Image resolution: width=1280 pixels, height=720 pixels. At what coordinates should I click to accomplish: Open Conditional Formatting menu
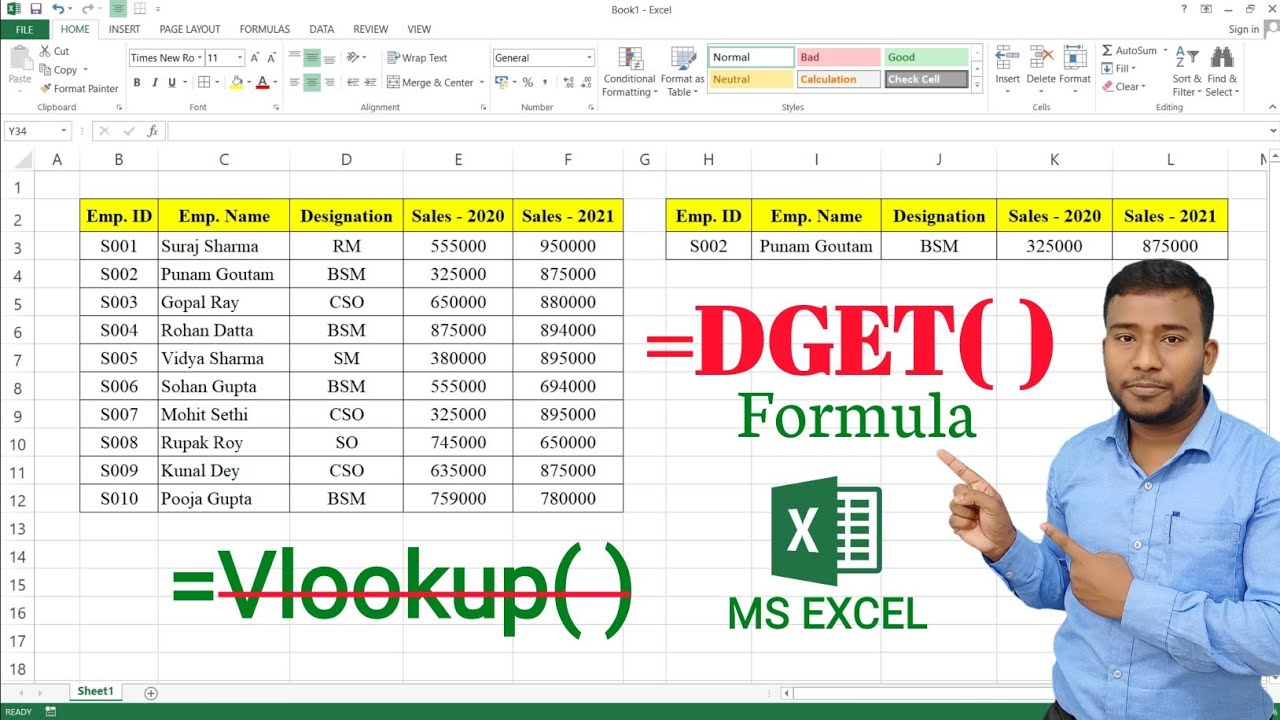(x=630, y=71)
